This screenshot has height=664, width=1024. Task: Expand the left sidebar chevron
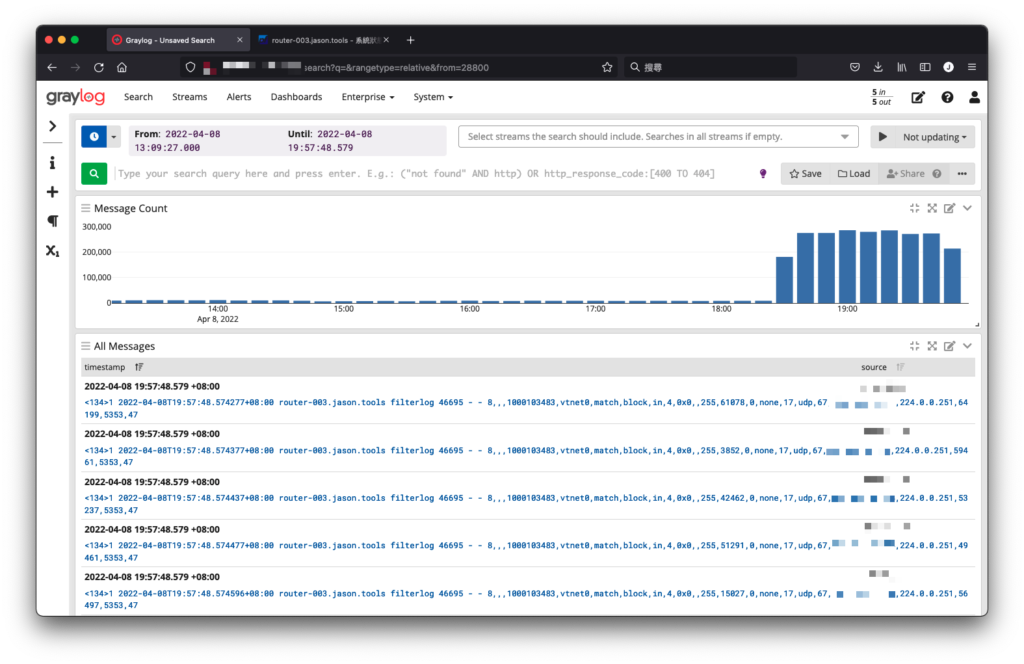[x=53, y=126]
